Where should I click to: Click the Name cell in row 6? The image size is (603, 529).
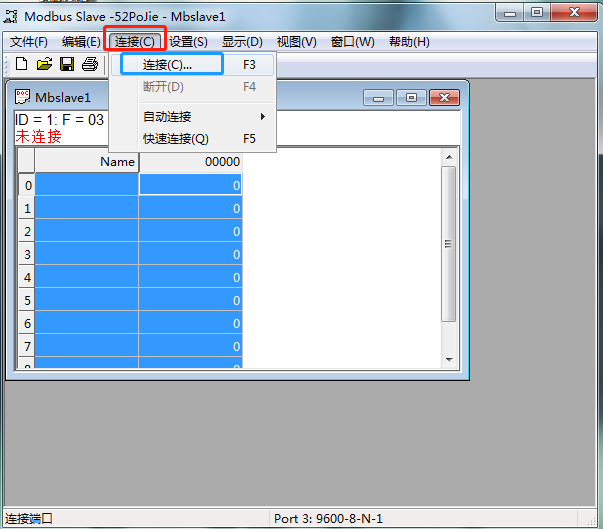87,324
